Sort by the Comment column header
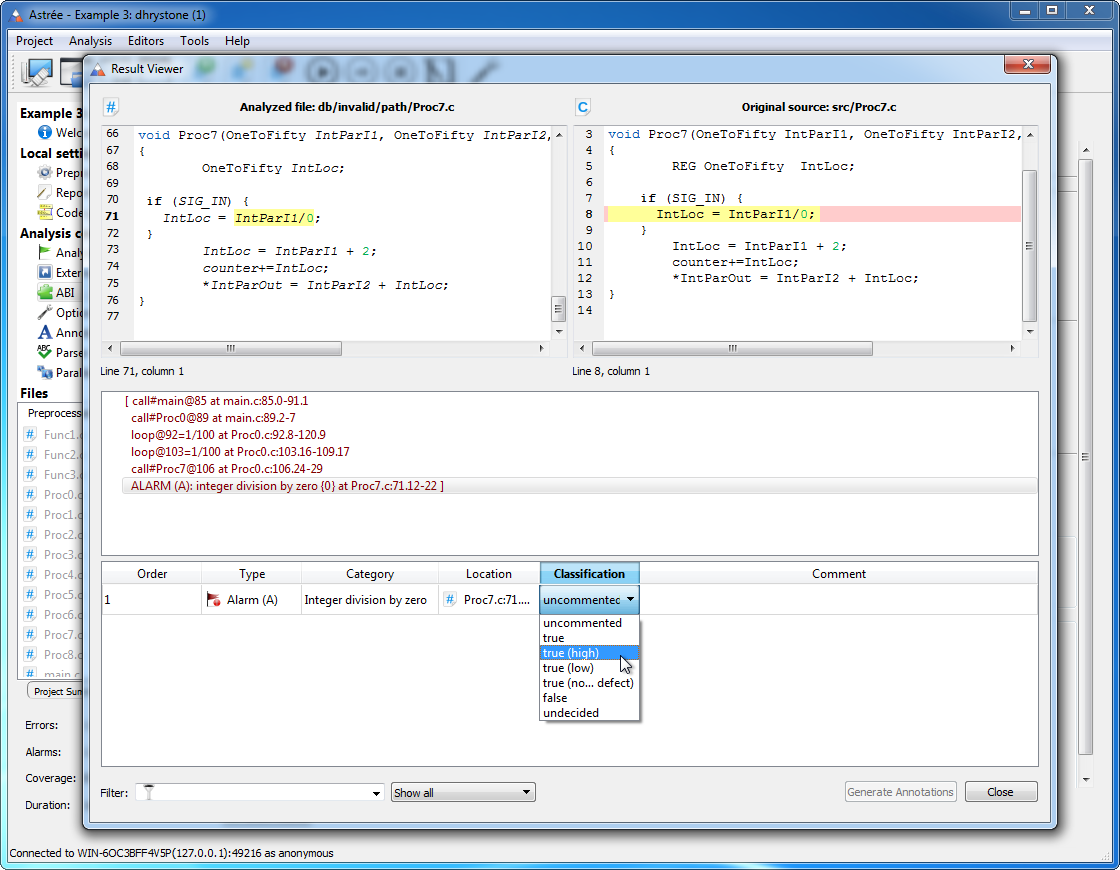Screen dimensions: 1120x870 839,574
